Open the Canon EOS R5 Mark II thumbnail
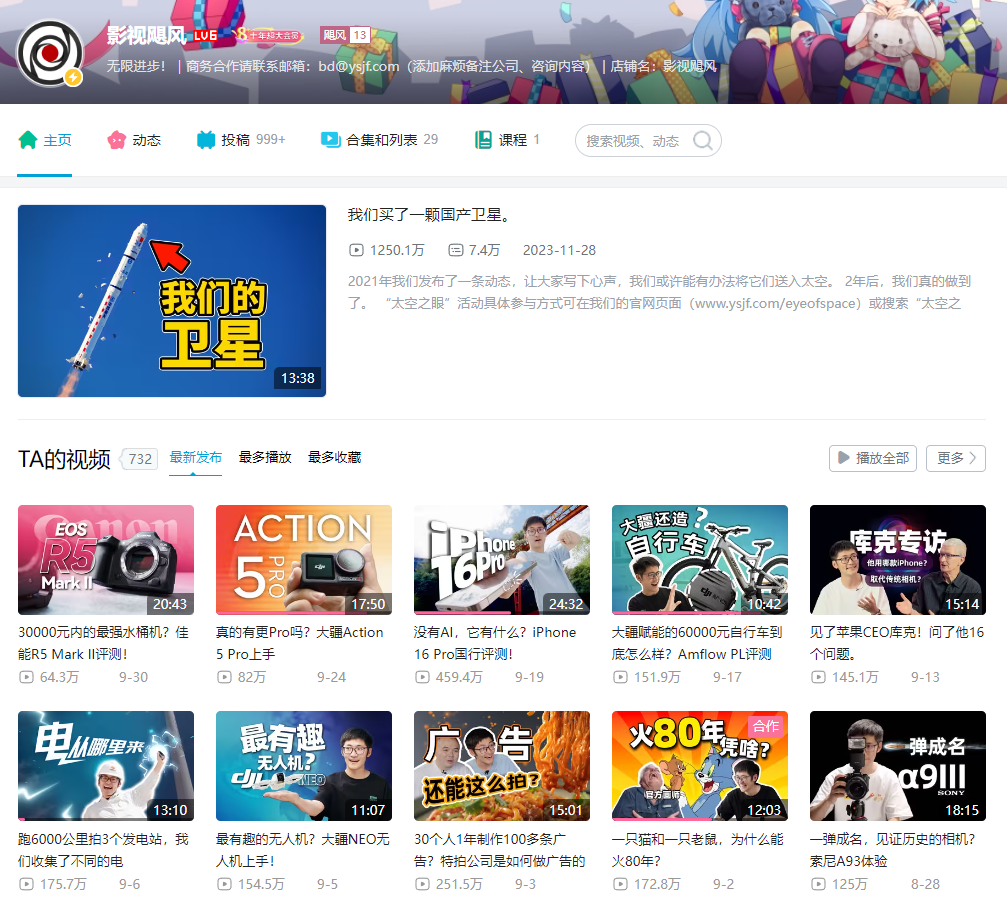Viewport: 1007px width, 911px height. [x=106, y=560]
